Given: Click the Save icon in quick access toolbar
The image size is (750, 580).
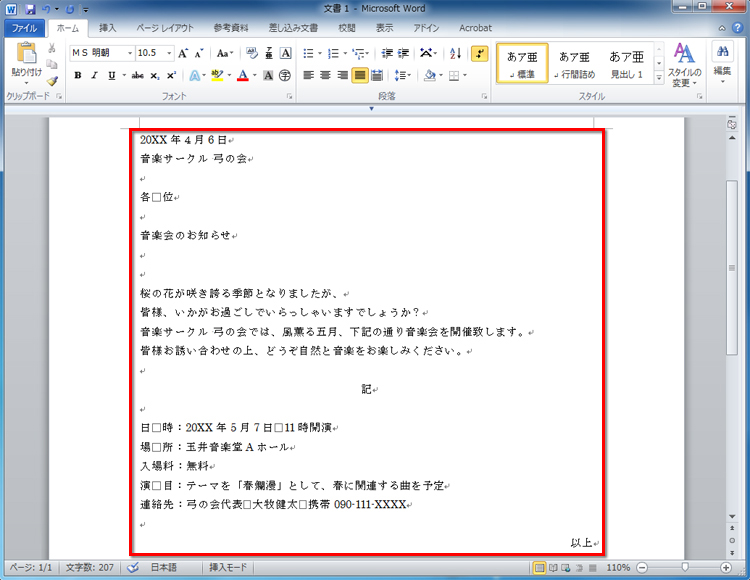Looking at the screenshot, I should pyautogui.click(x=30, y=9).
